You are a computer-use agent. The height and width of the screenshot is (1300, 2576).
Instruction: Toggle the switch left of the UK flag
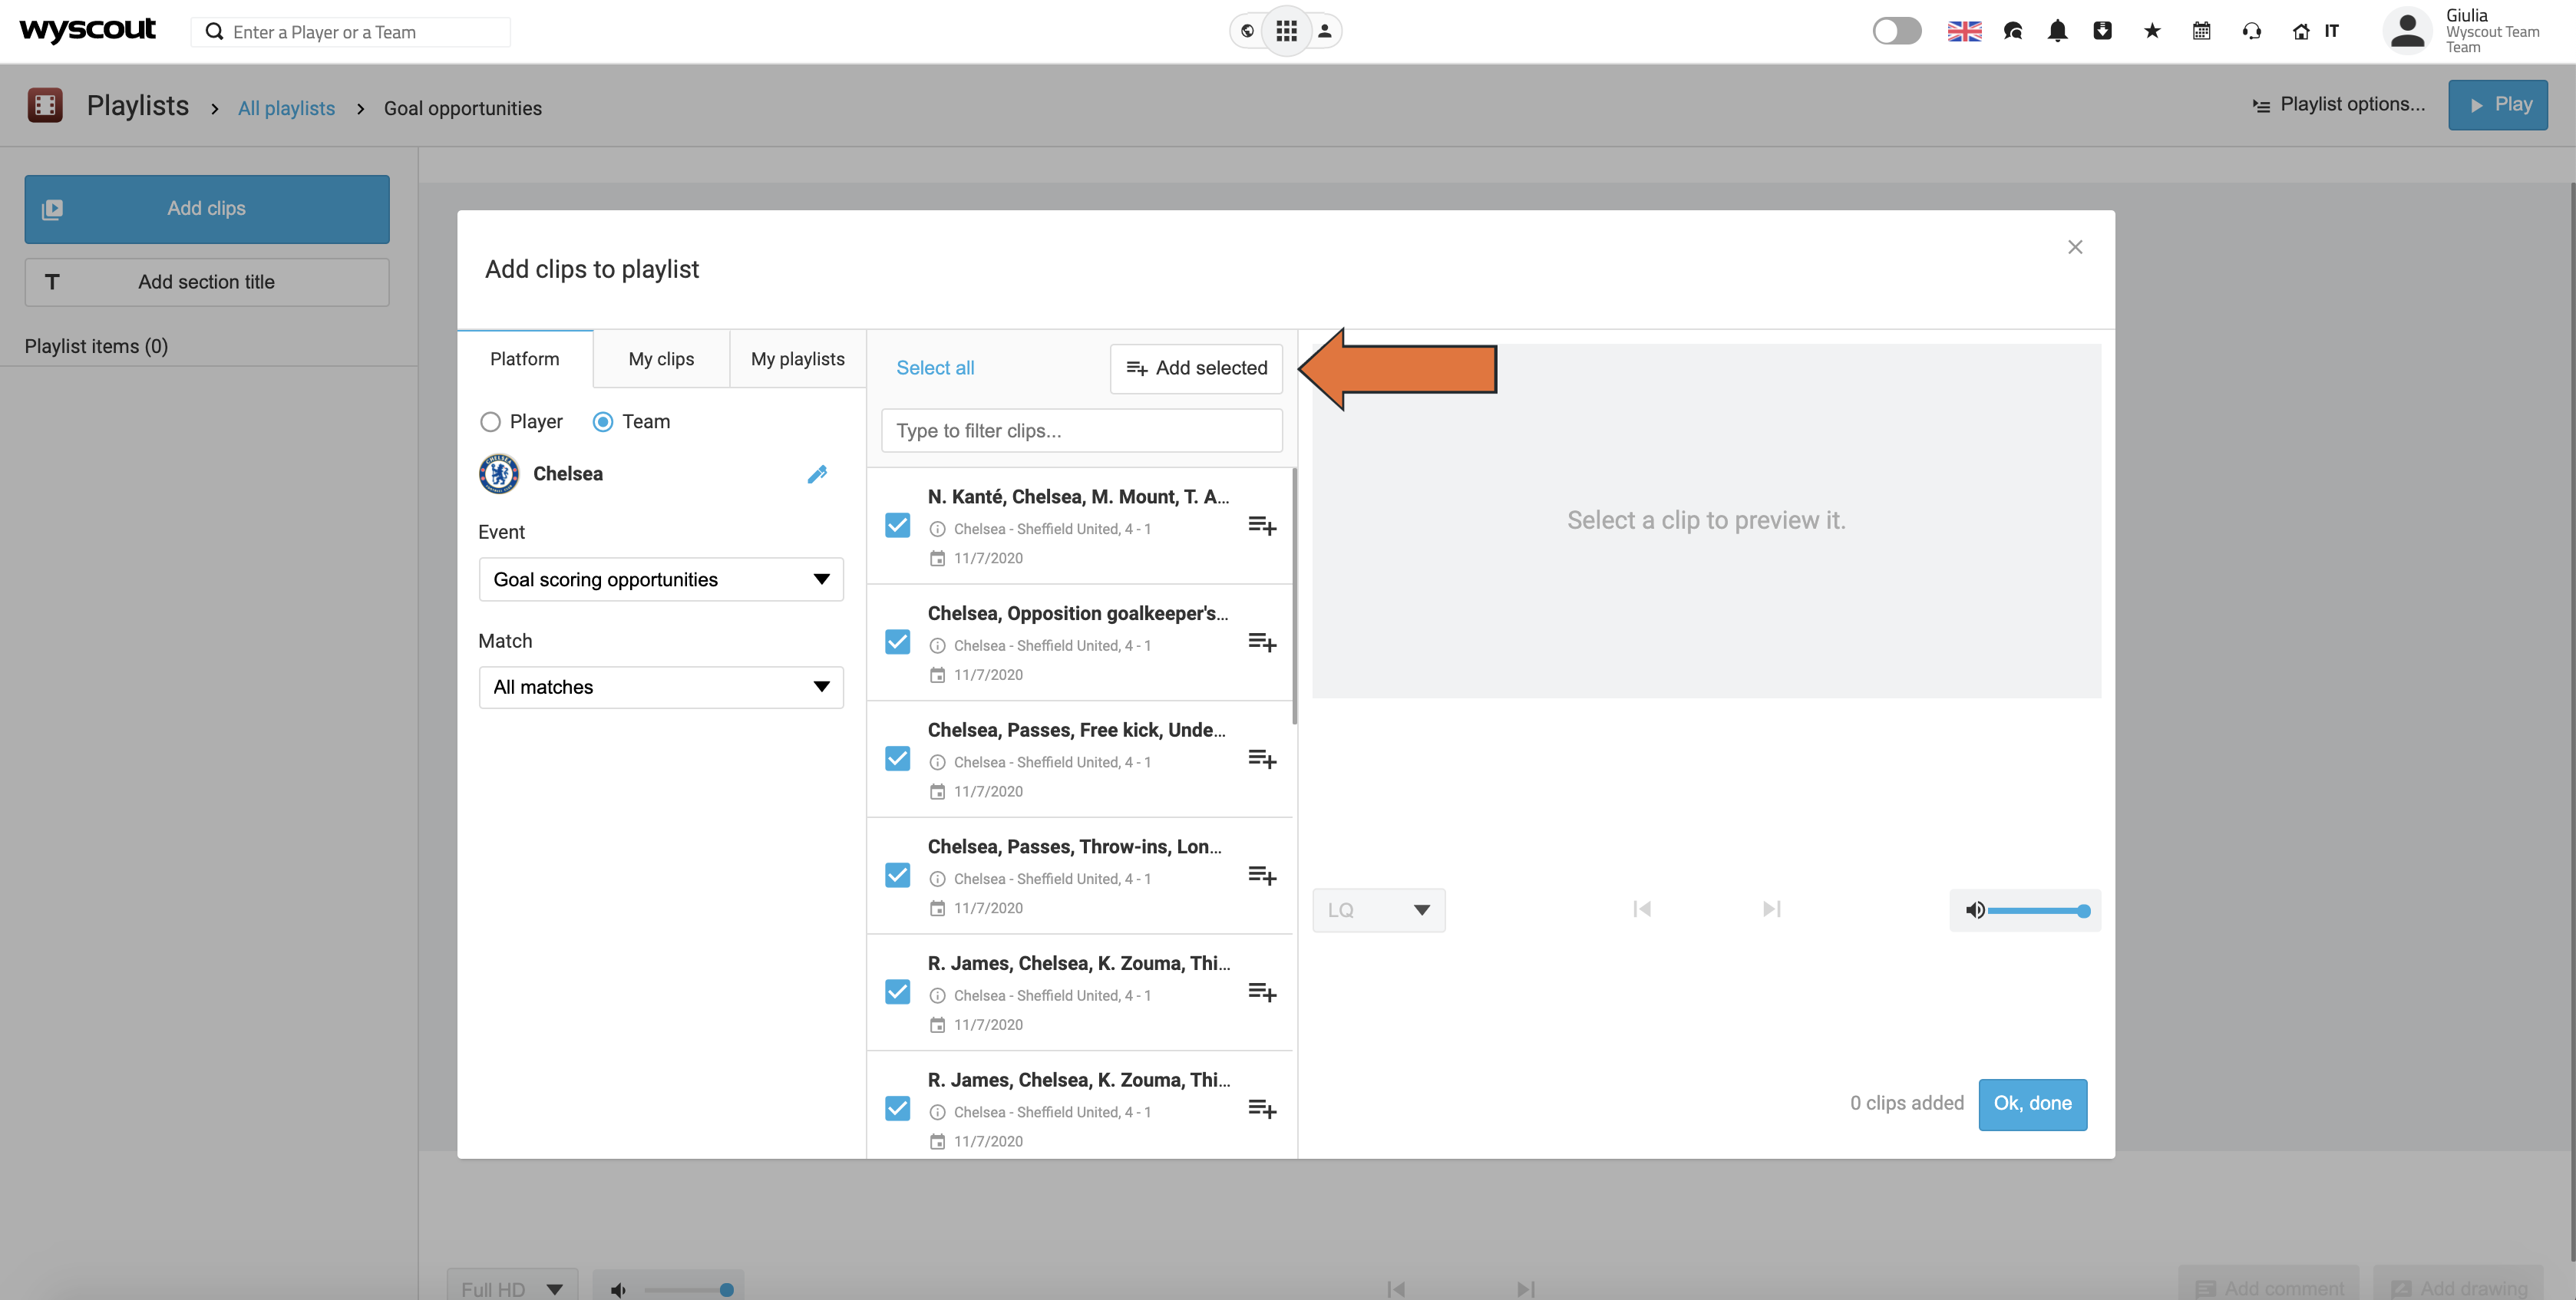pyautogui.click(x=1896, y=31)
